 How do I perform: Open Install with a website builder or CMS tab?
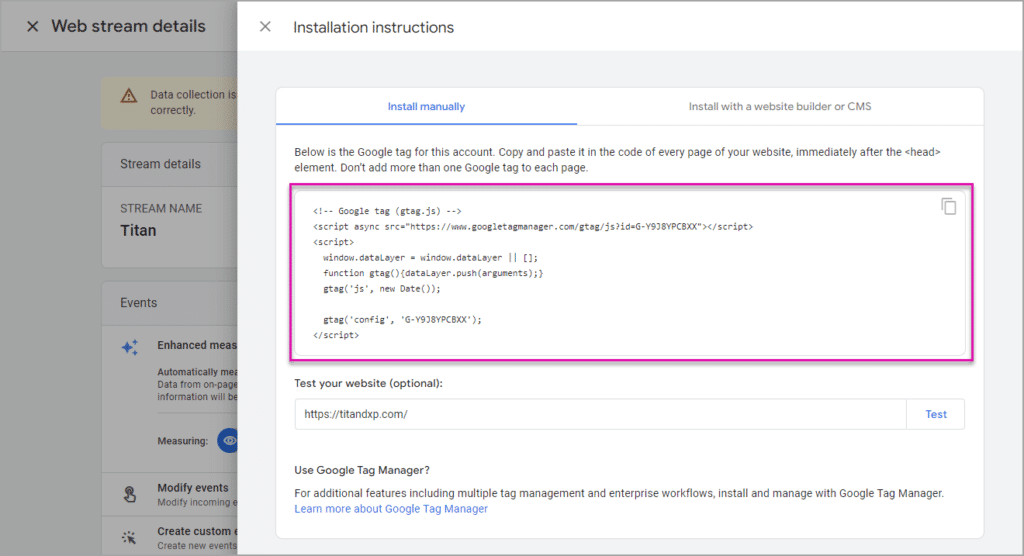tap(780, 106)
